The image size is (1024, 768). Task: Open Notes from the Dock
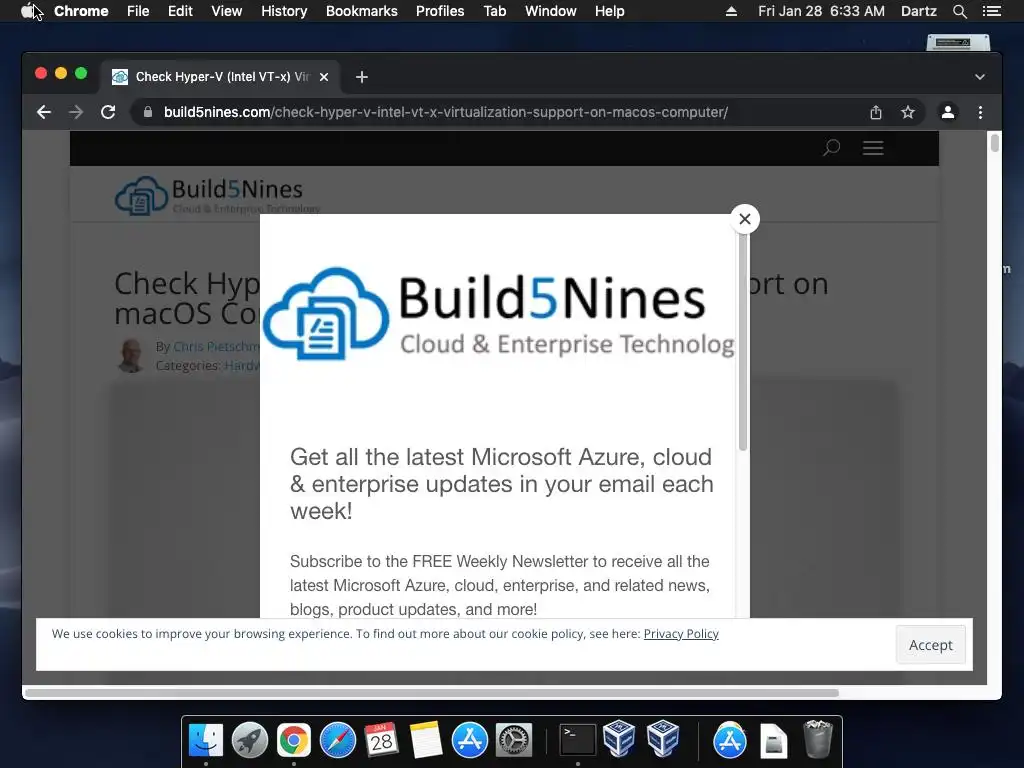click(x=426, y=740)
